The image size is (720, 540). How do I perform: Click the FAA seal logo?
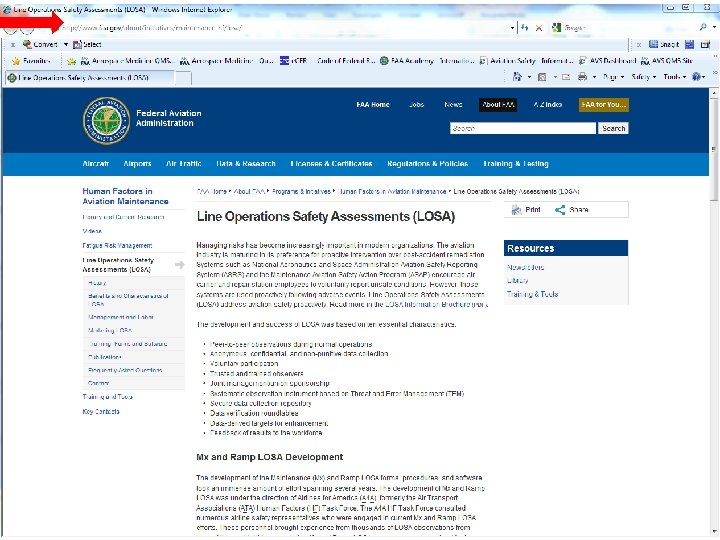(106, 121)
